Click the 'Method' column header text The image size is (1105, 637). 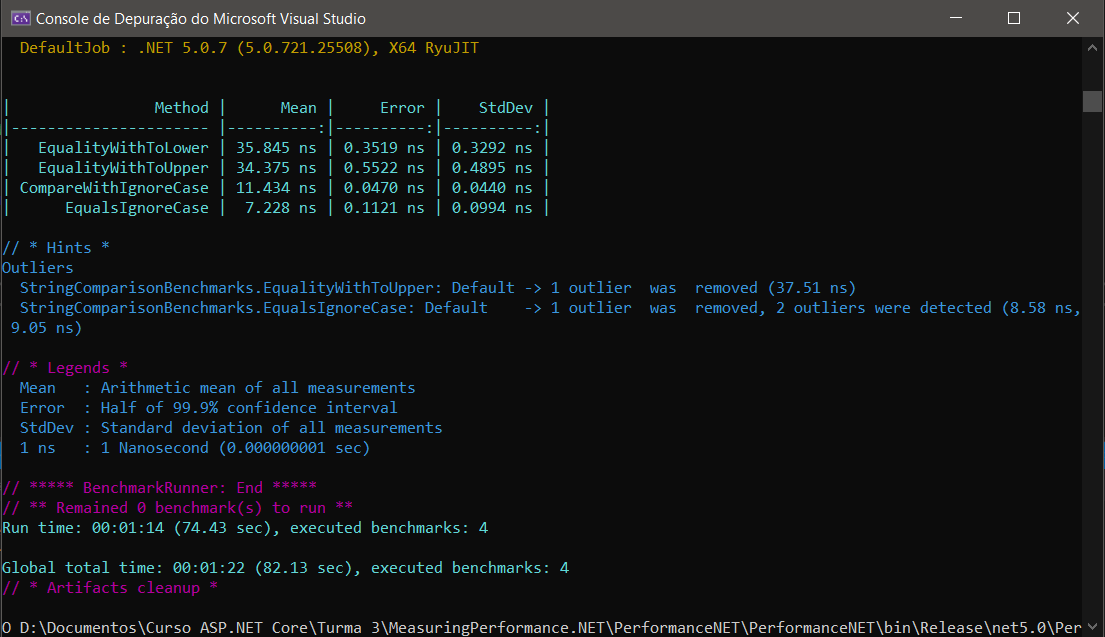pos(182,108)
